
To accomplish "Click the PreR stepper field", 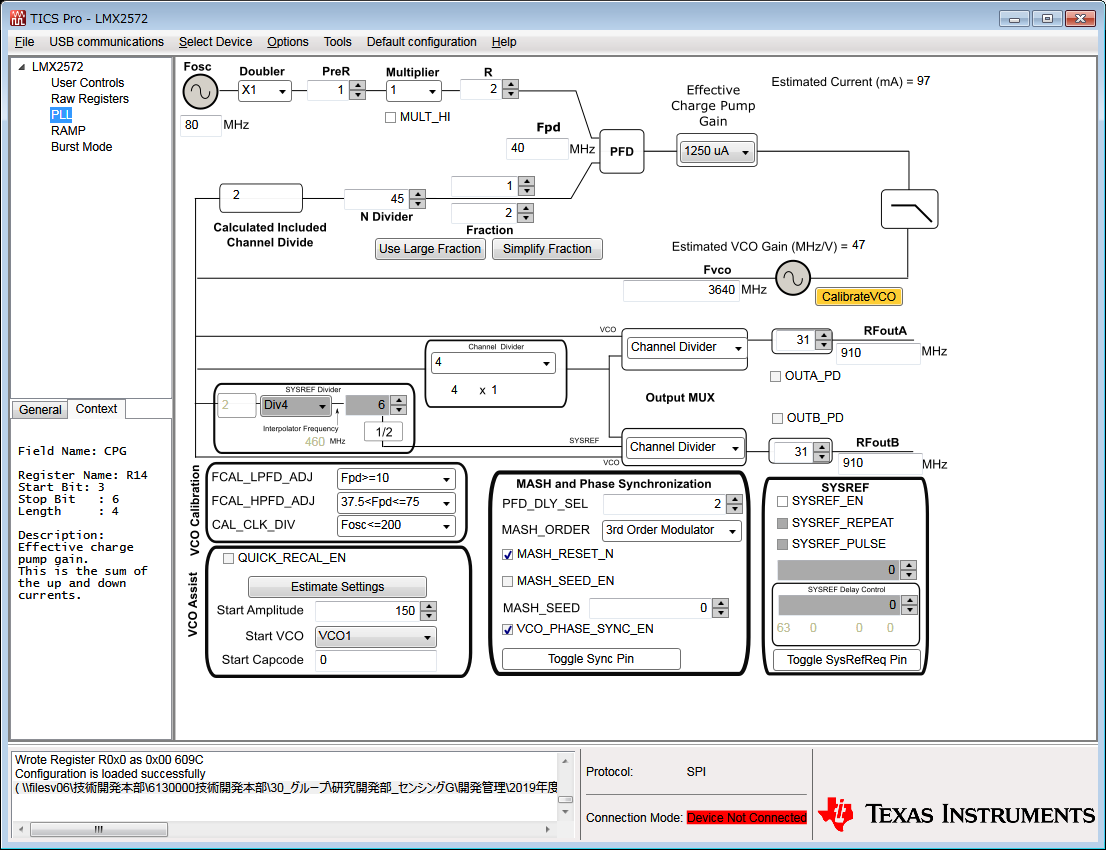I will point(336,90).
